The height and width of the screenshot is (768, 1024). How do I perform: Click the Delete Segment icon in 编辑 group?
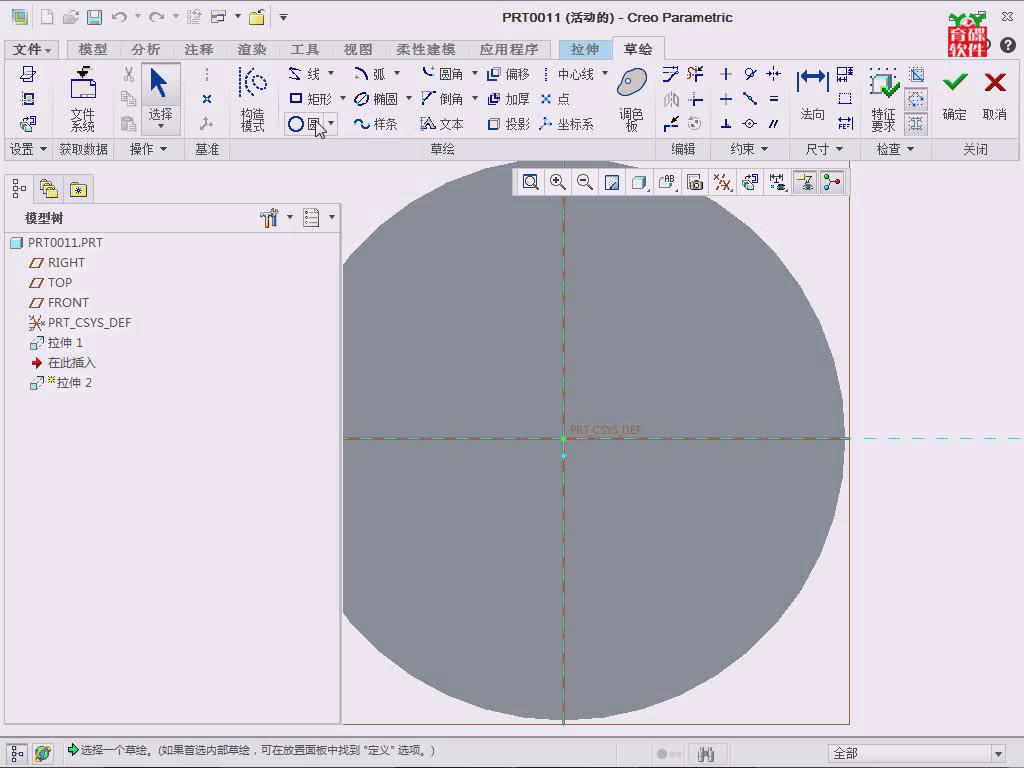coord(695,74)
